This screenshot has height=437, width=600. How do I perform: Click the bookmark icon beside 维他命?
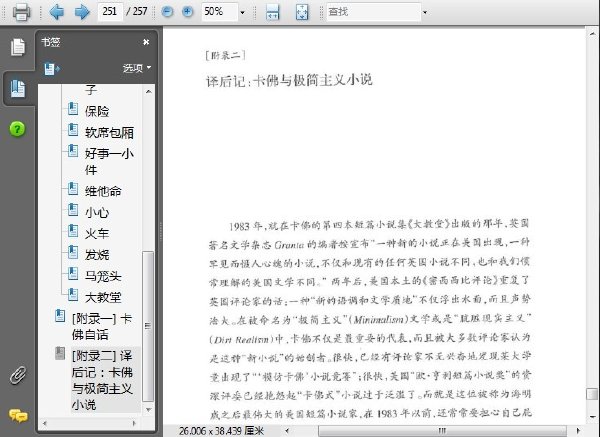pyautogui.click(x=73, y=188)
